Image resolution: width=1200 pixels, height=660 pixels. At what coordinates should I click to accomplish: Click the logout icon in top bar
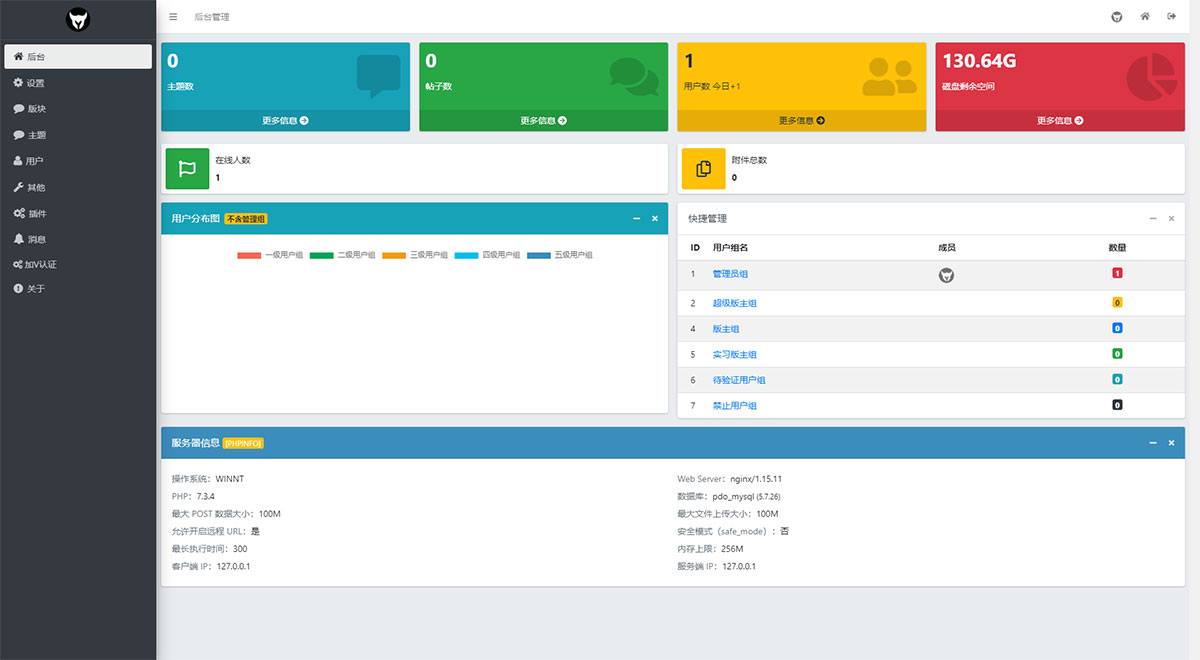(x=1171, y=17)
